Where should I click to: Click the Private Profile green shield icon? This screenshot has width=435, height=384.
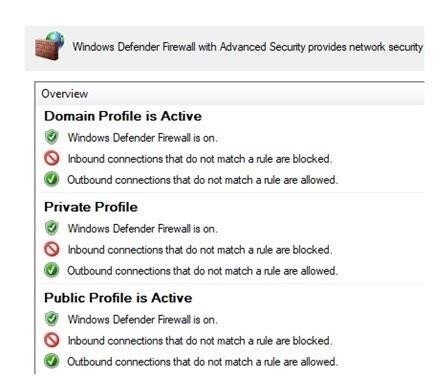coord(51,228)
